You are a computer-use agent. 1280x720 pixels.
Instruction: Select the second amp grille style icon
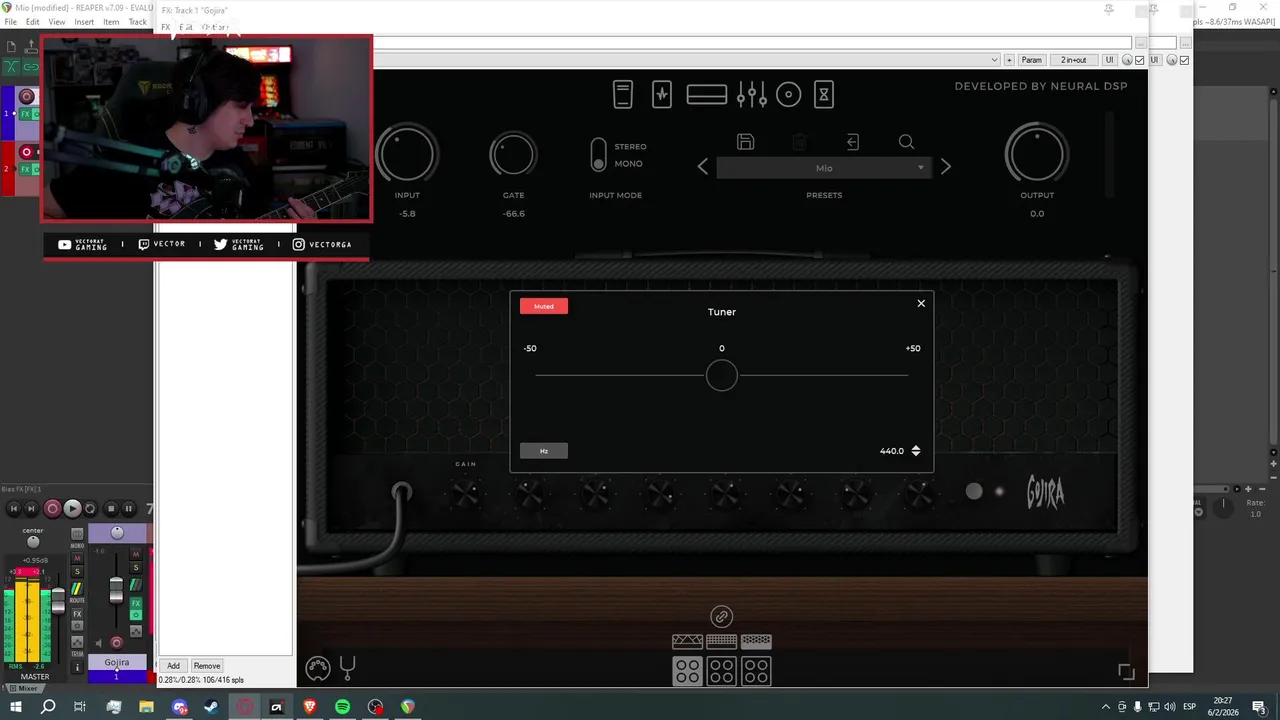click(x=721, y=641)
